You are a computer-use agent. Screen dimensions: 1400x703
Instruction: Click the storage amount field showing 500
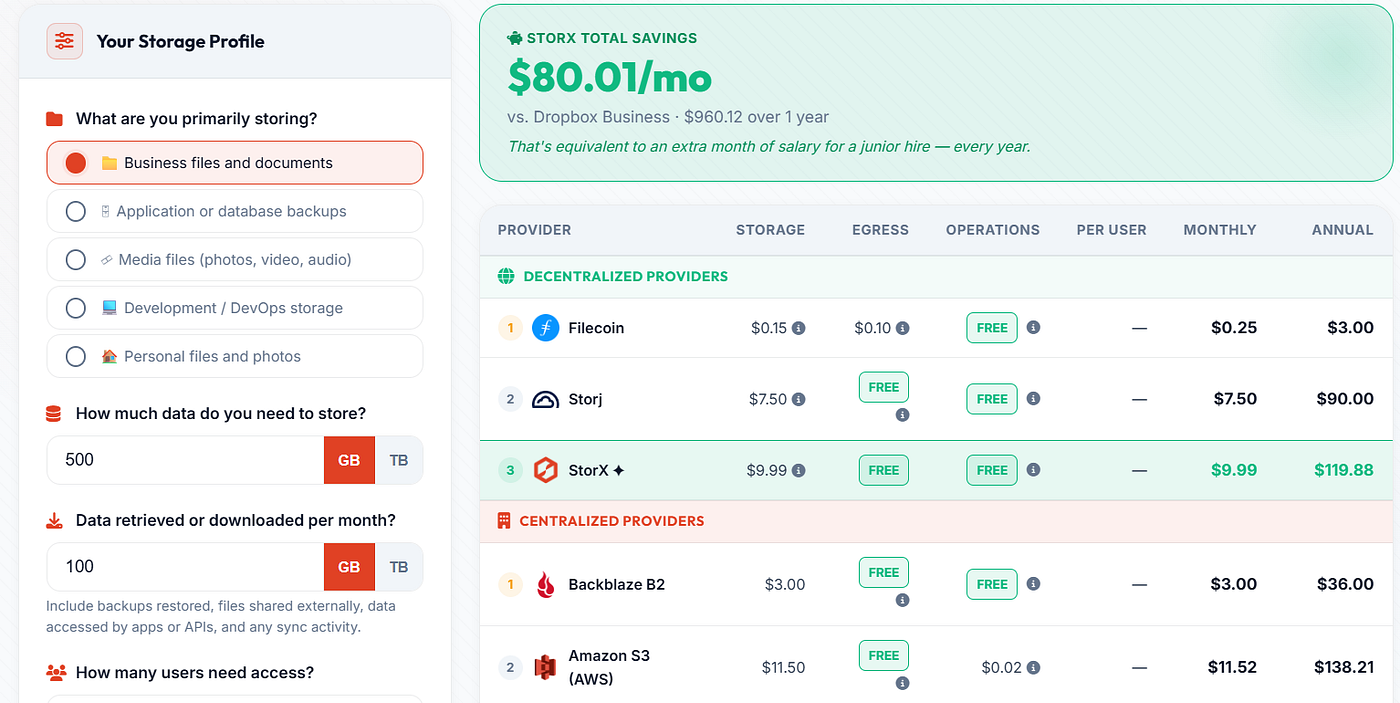tap(186, 460)
